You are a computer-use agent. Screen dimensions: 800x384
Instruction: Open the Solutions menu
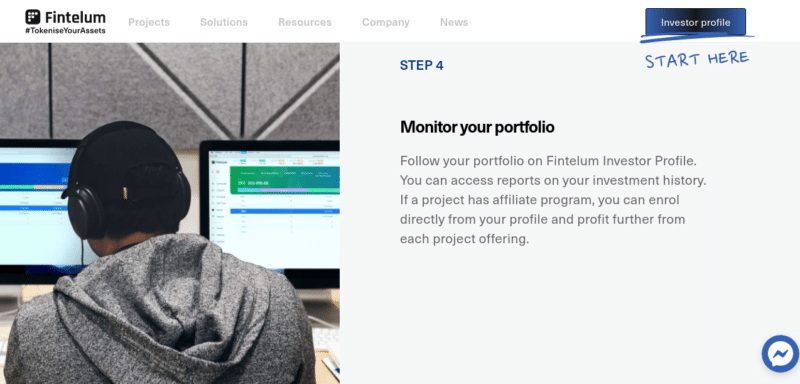(x=224, y=22)
